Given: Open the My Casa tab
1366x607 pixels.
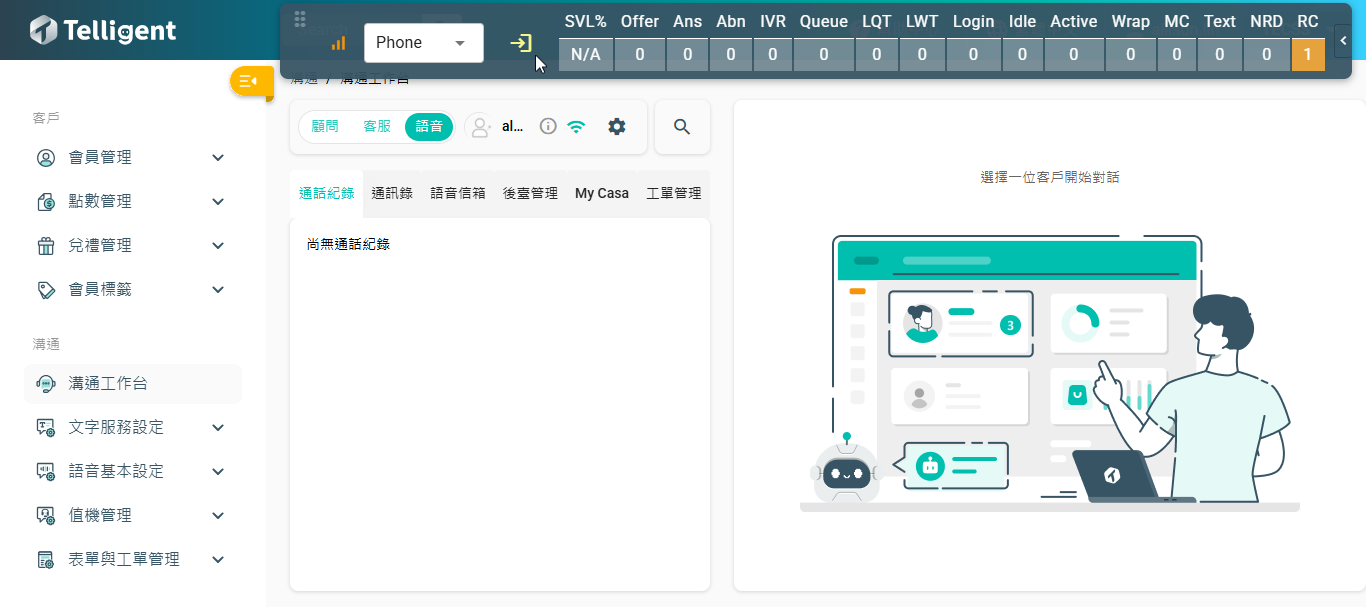Looking at the screenshot, I should pyautogui.click(x=602, y=193).
